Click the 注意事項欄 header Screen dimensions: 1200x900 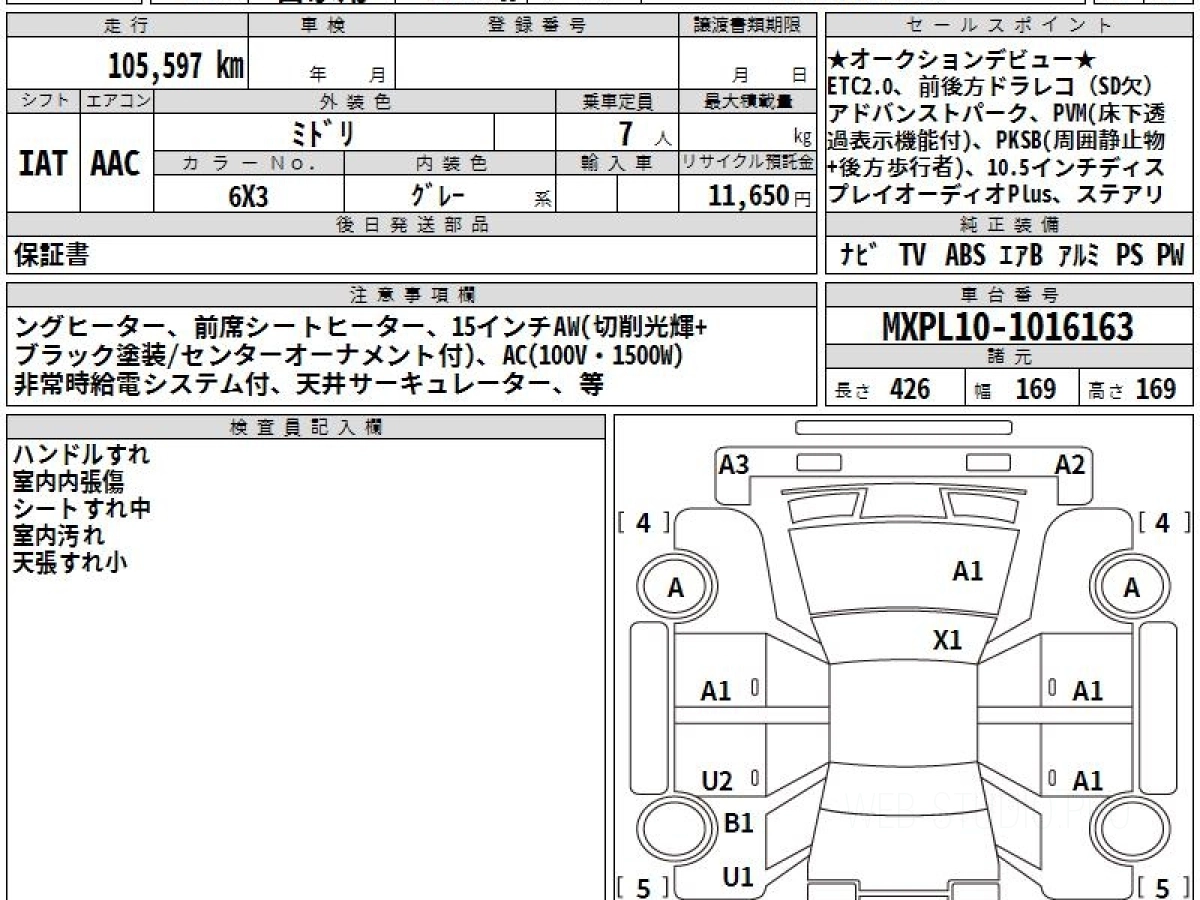click(411, 295)
